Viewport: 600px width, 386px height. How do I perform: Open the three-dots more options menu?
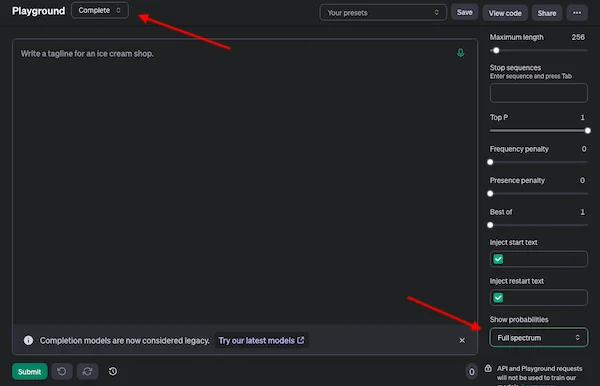pos(577,13)
